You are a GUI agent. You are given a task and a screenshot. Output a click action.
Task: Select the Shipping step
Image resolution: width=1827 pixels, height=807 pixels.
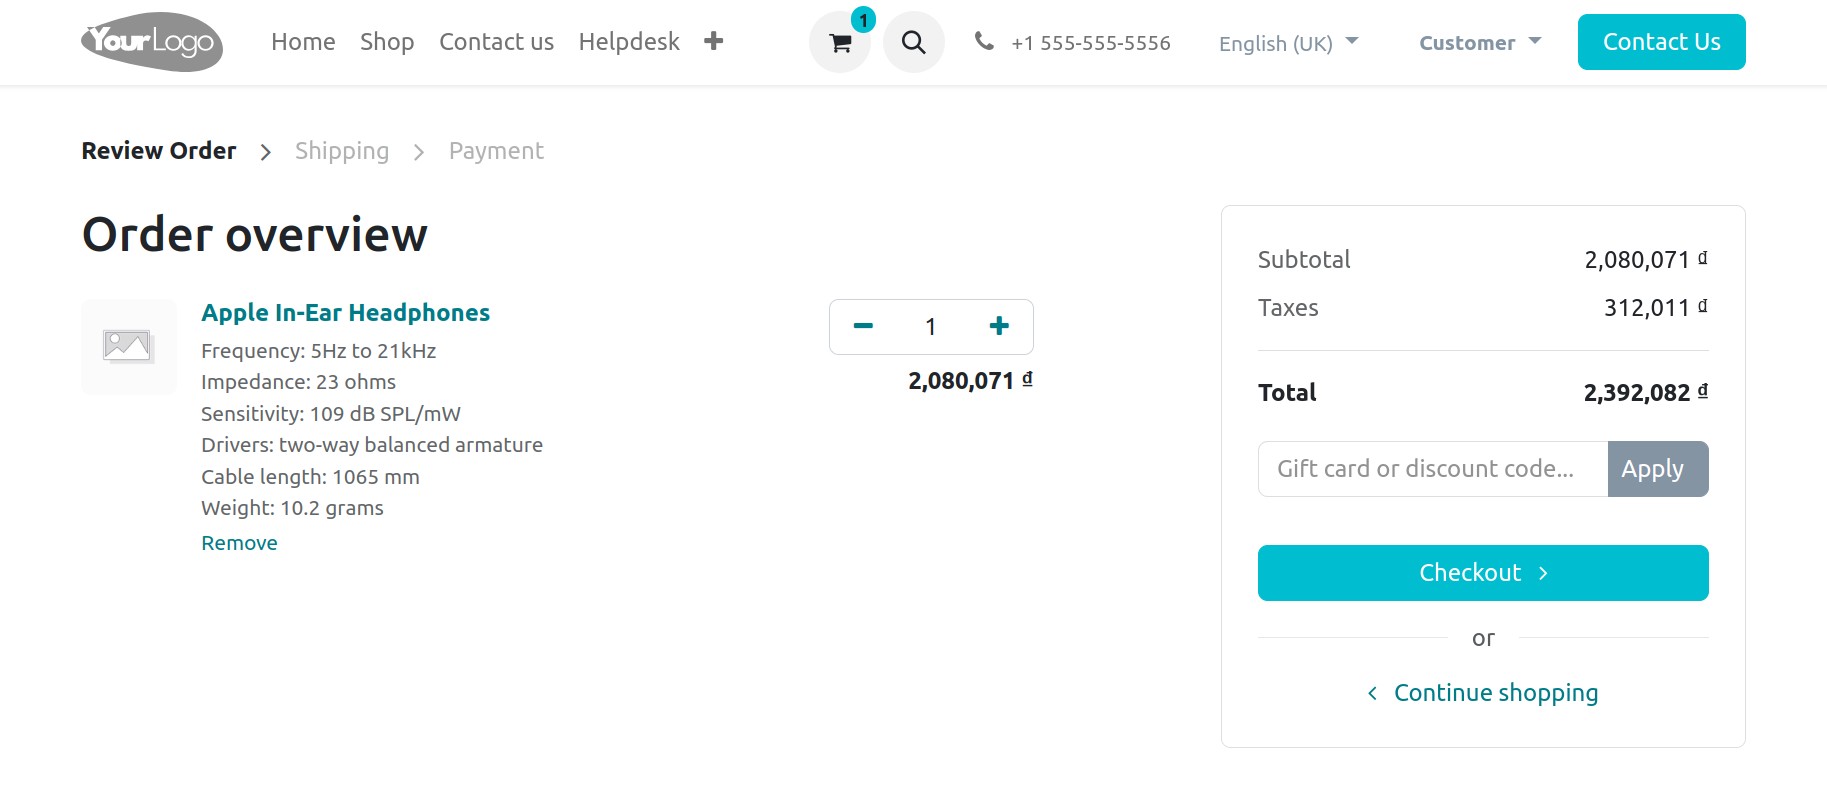pyautogui.click(x=342, y=151)
